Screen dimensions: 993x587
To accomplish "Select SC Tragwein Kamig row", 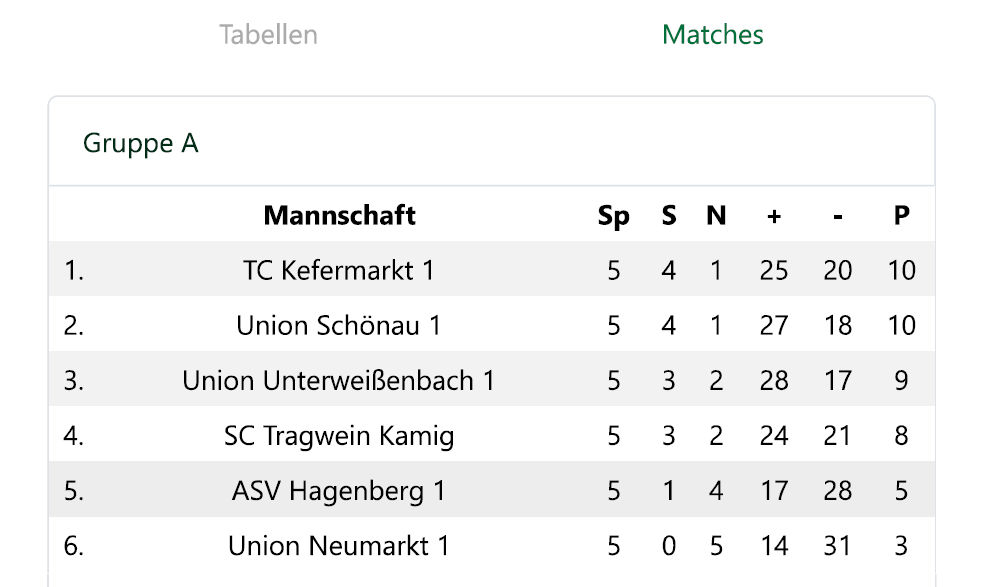I will (339, 436).
